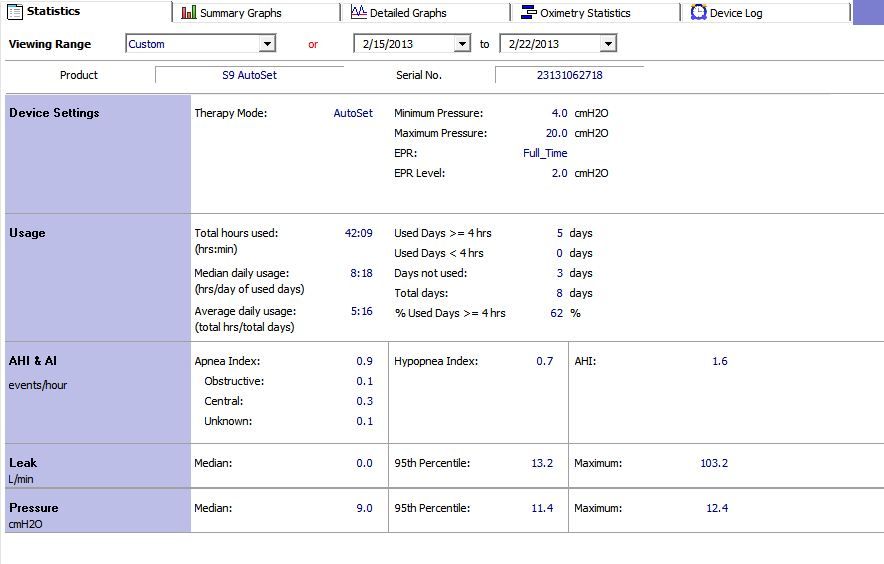The width and height of the screenshot is (884, 564).
Task: Click the Used Days >= 4 hrs label
Action: coord(443,233)
